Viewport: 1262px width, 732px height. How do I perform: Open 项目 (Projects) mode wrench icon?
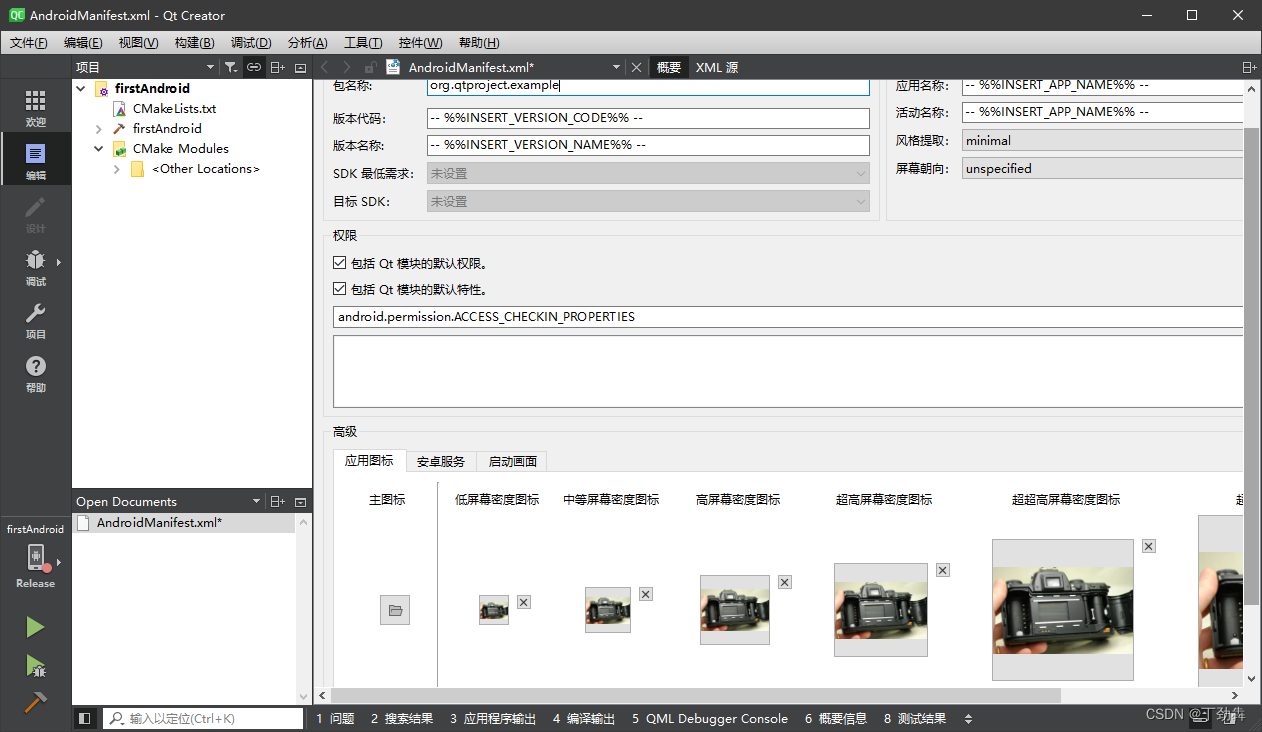tap(35, 320)
